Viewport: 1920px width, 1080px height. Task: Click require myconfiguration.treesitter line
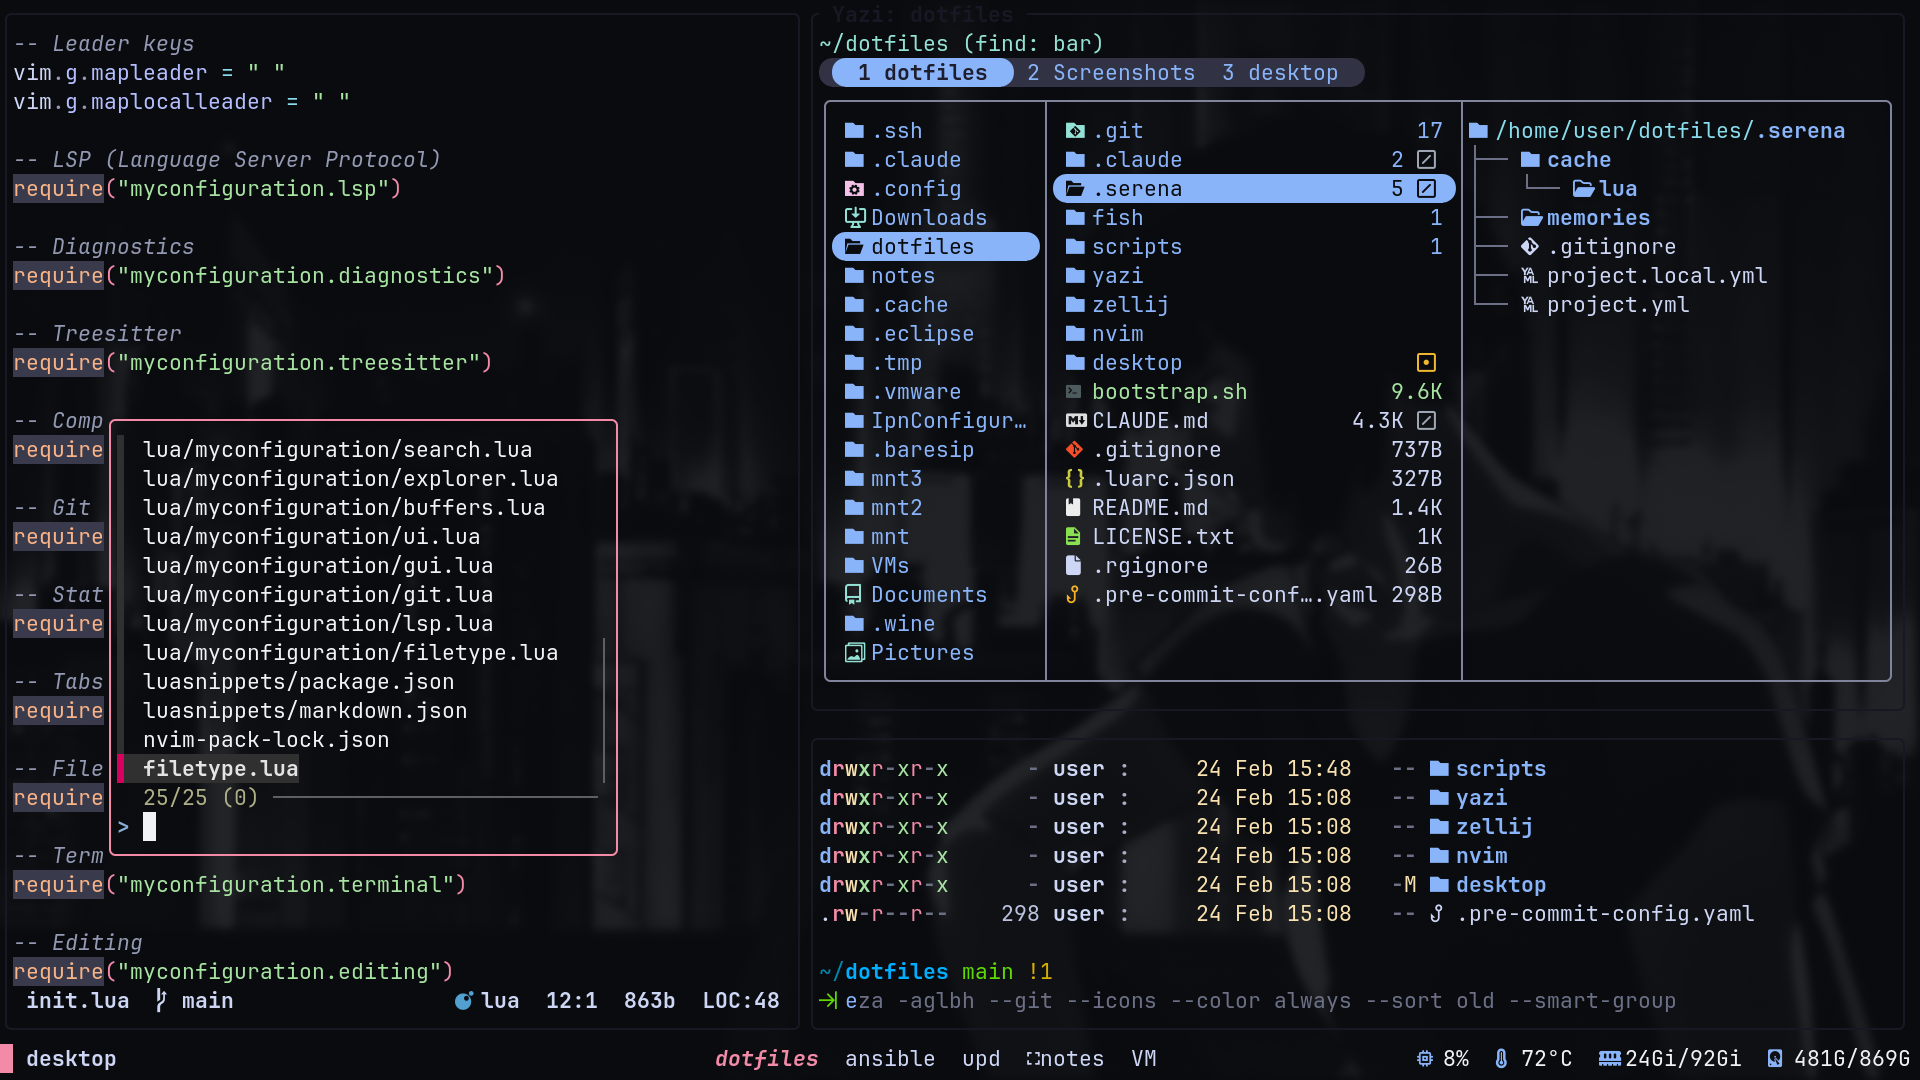pyautogui.click(x=253, y=363)
